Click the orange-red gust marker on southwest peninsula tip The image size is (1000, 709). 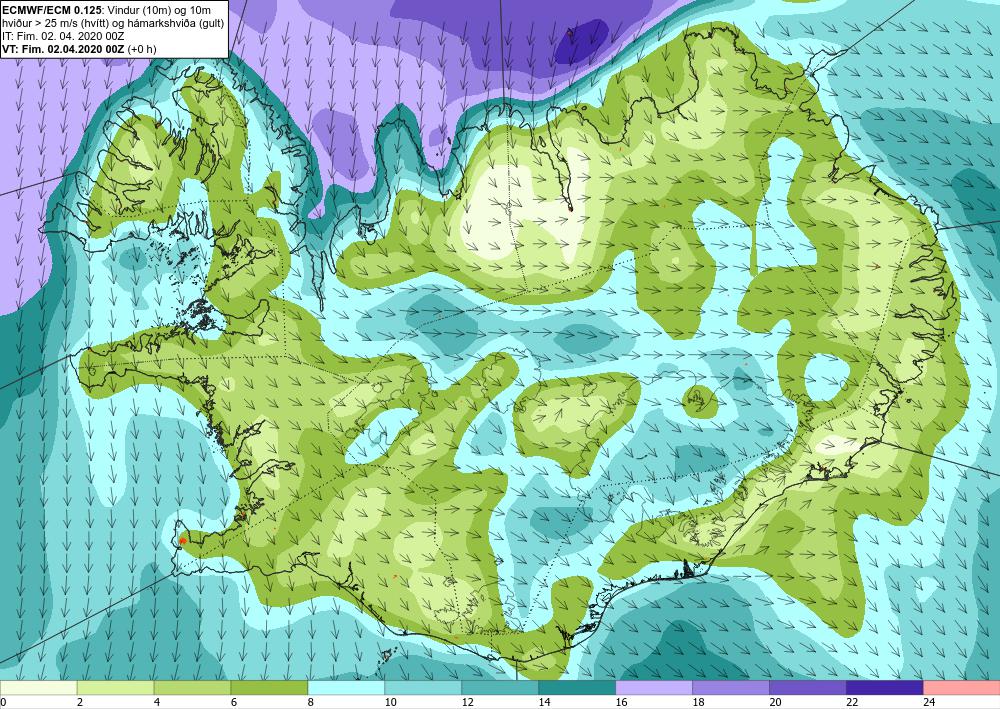click(x=183, y=540)
